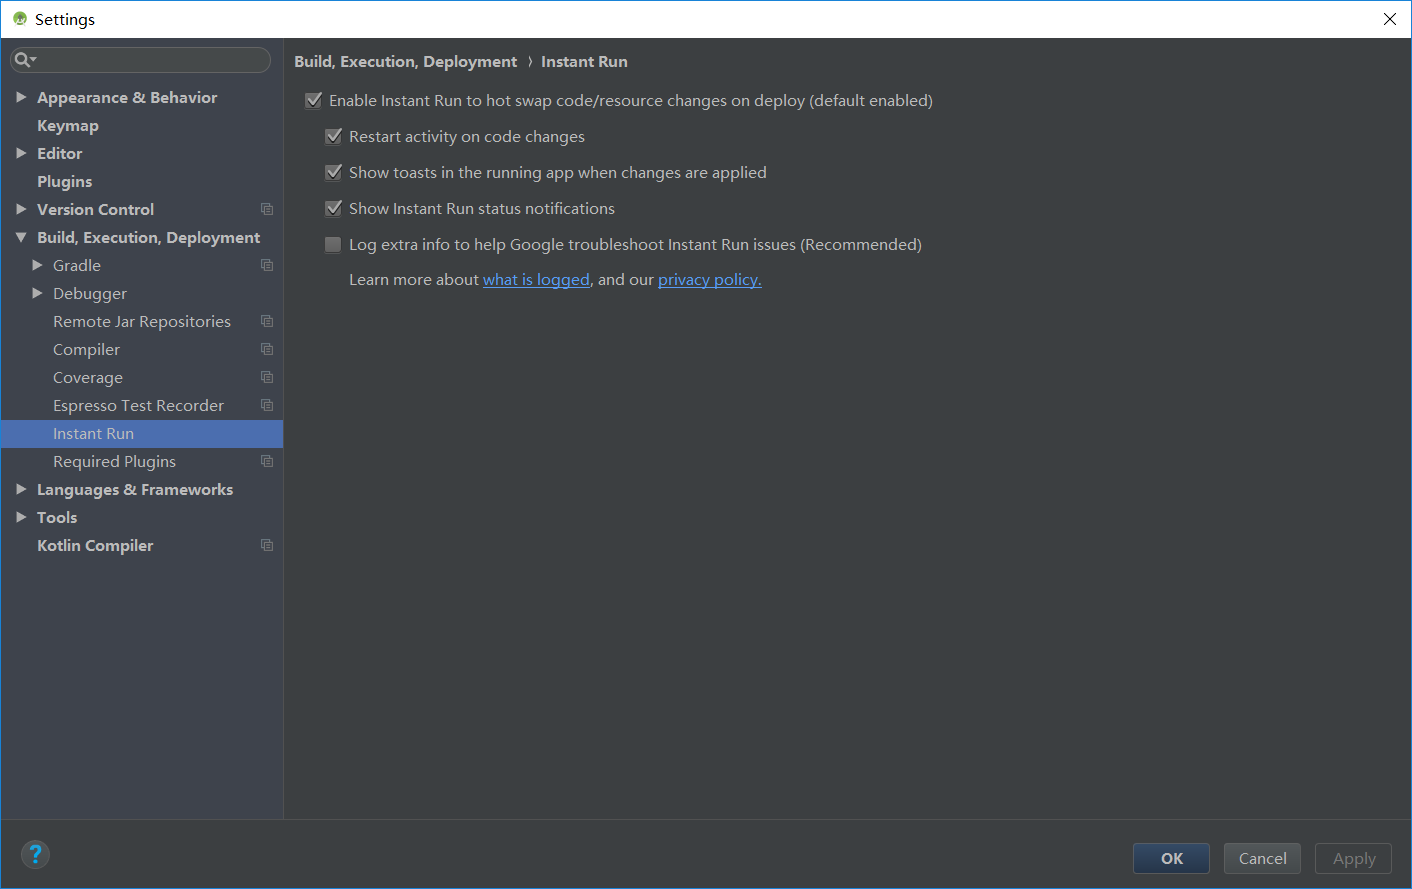This screenshot has height=889, width=1412.
Task: Close the Settings dialog window
Action: click(x=1390, y=19)
